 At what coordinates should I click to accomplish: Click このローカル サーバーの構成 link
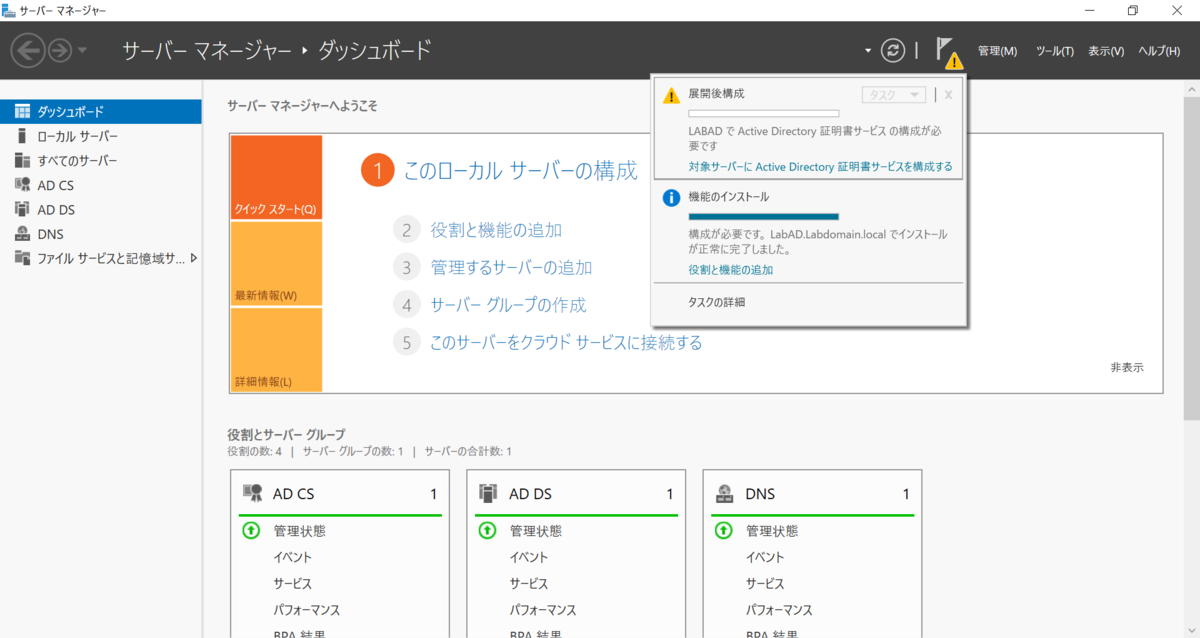[520, 171]
